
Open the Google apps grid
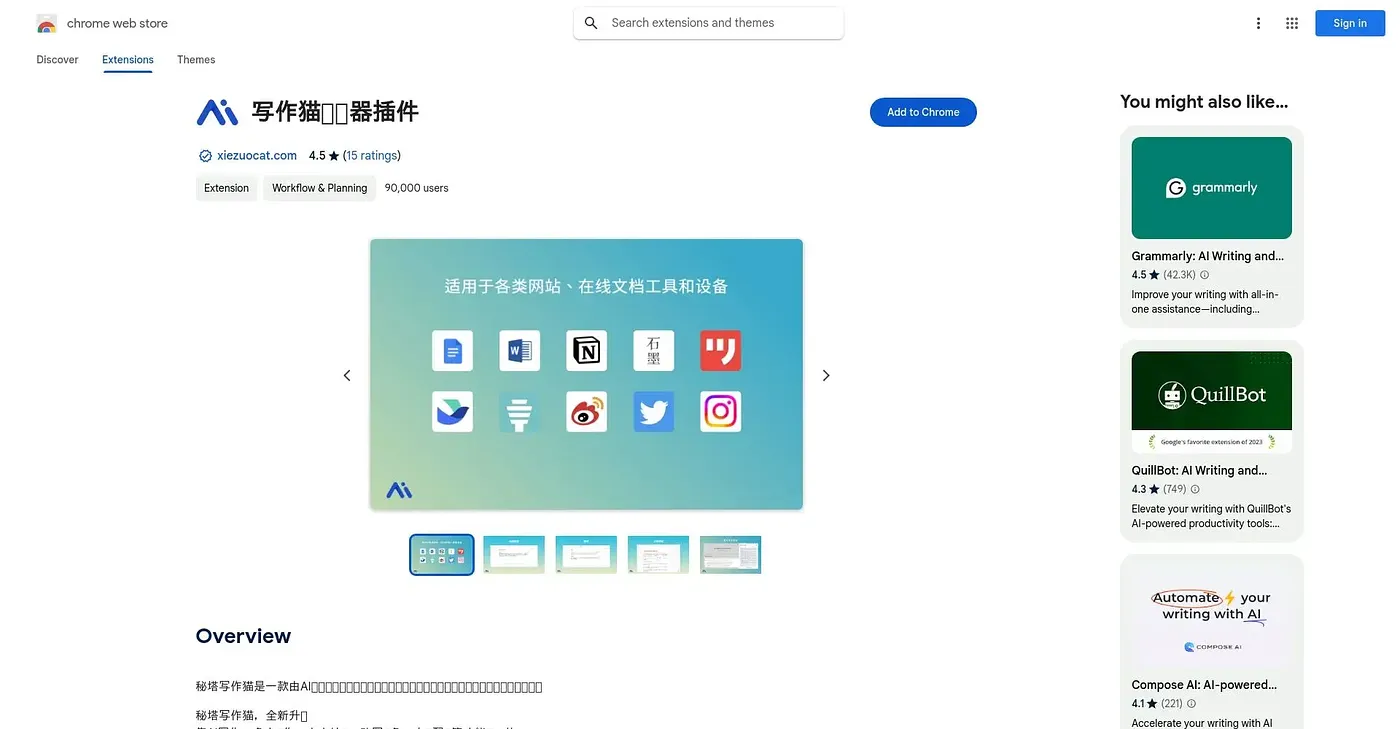[x=1292, y=23]
